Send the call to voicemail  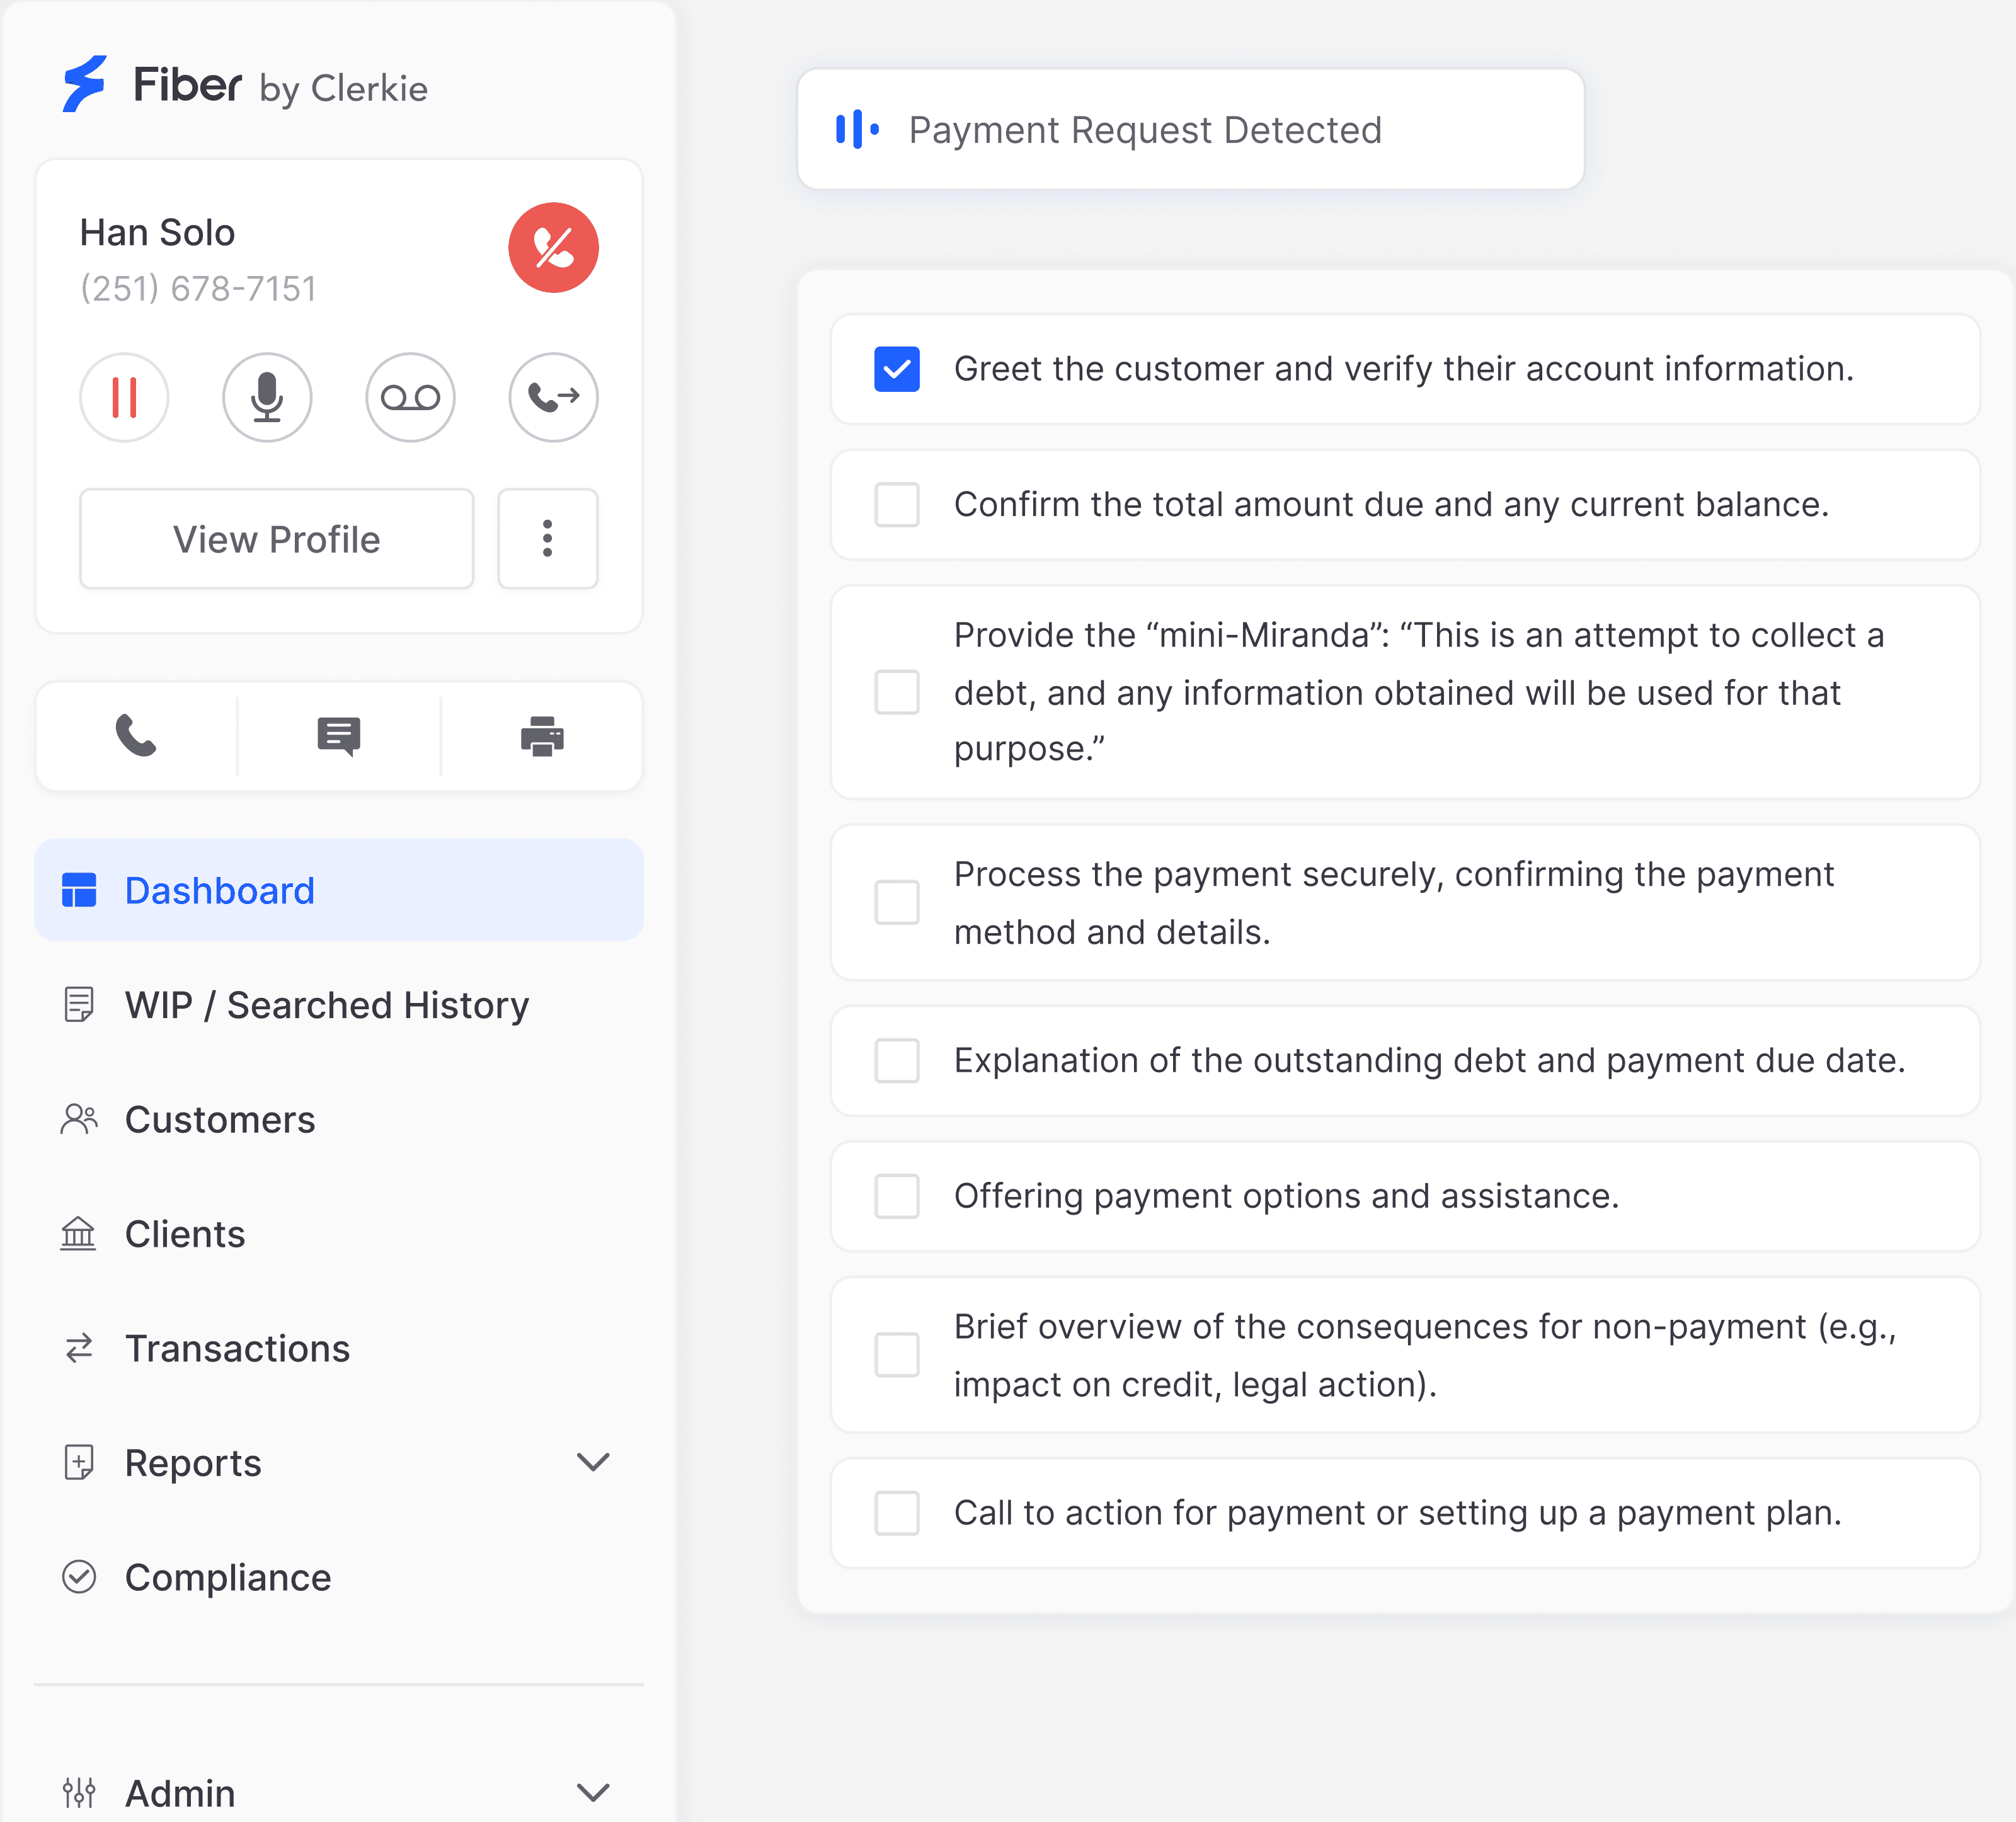click(410, 397)
